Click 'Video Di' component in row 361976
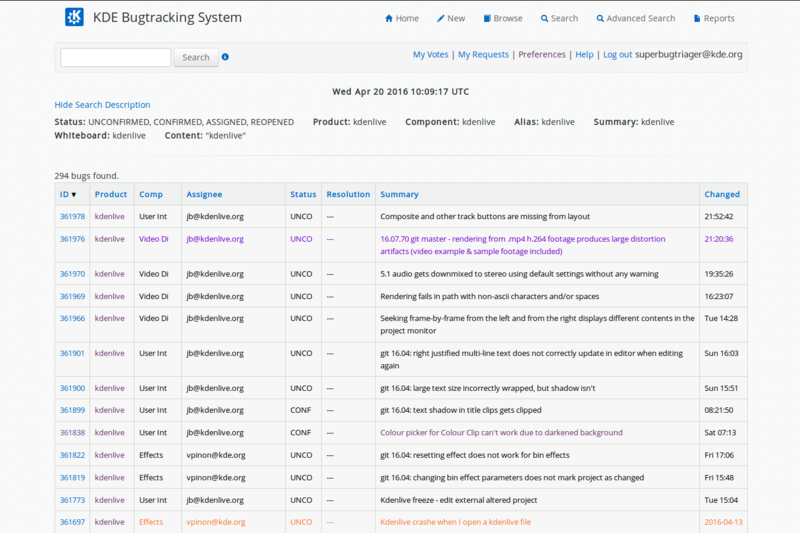 [x=154, y=239]
